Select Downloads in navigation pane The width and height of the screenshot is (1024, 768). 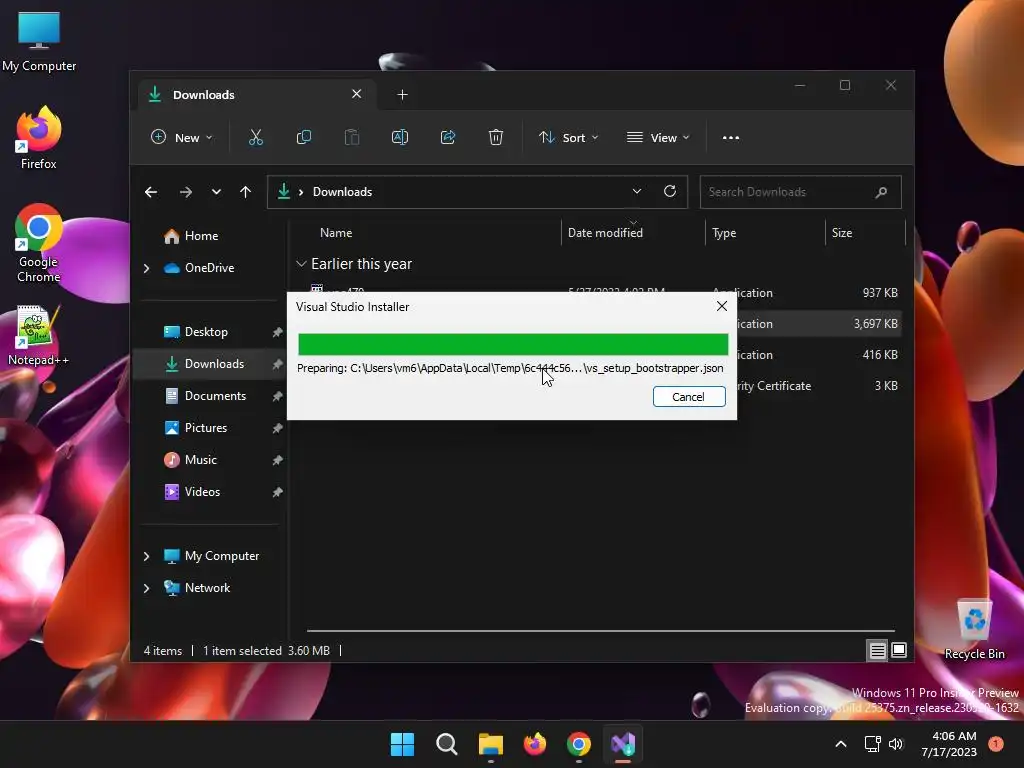click(x=214, y=364)
